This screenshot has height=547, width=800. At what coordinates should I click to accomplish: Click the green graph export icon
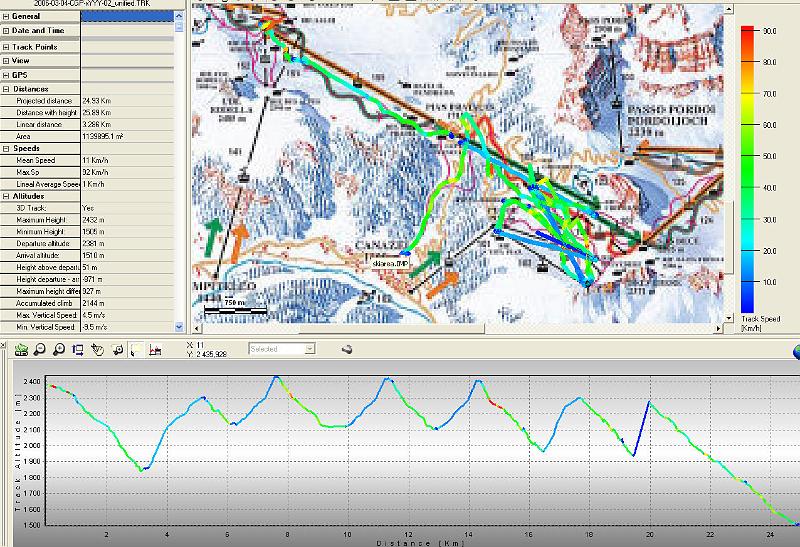click(x=21, y=350)
